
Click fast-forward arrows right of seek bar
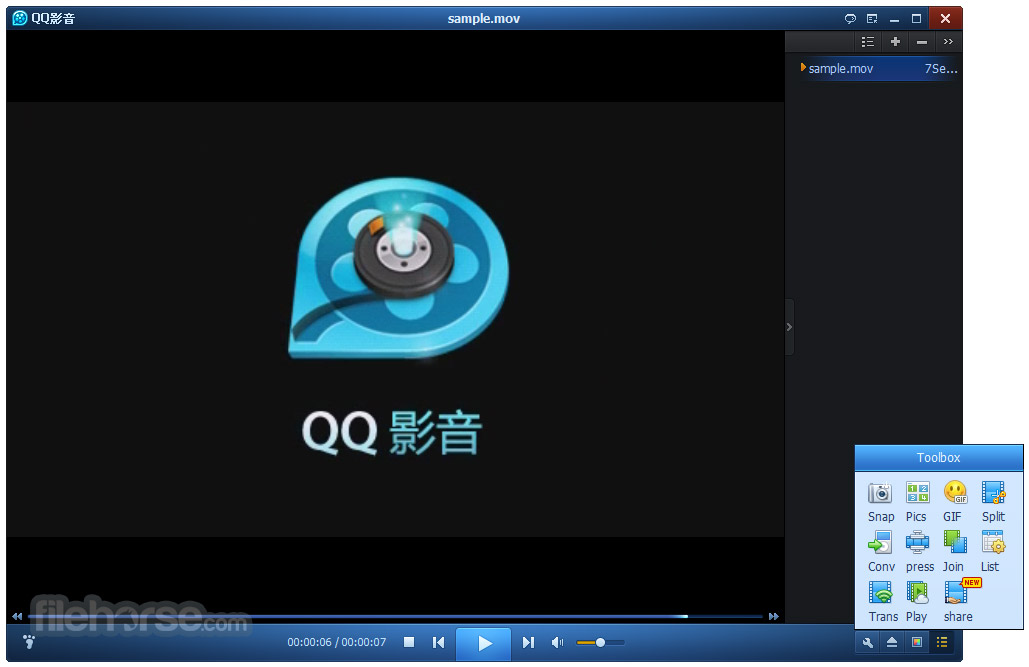pos(774,616)
